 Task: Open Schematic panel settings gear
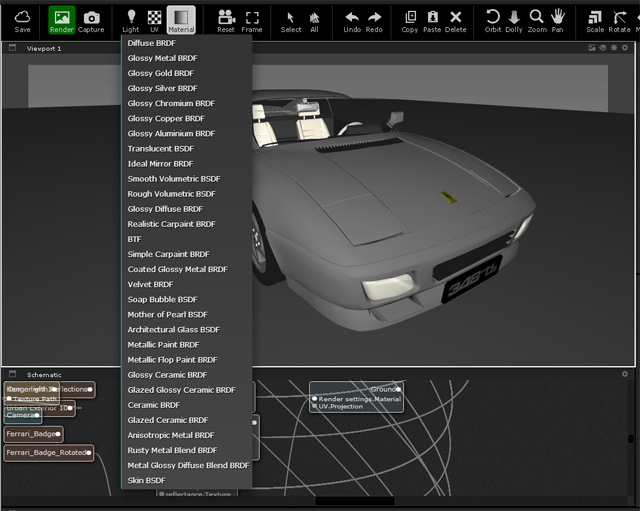point(625,374)
